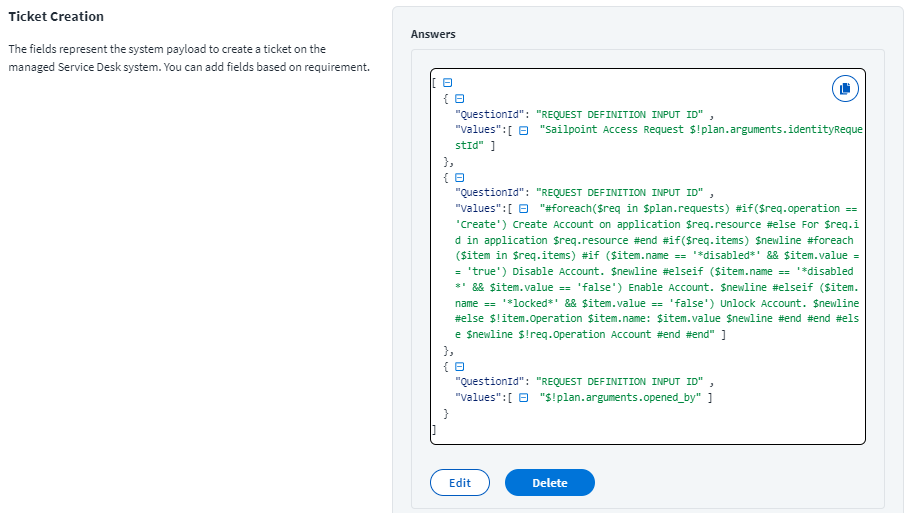Collapse the first JSON object in Answers

460,99
